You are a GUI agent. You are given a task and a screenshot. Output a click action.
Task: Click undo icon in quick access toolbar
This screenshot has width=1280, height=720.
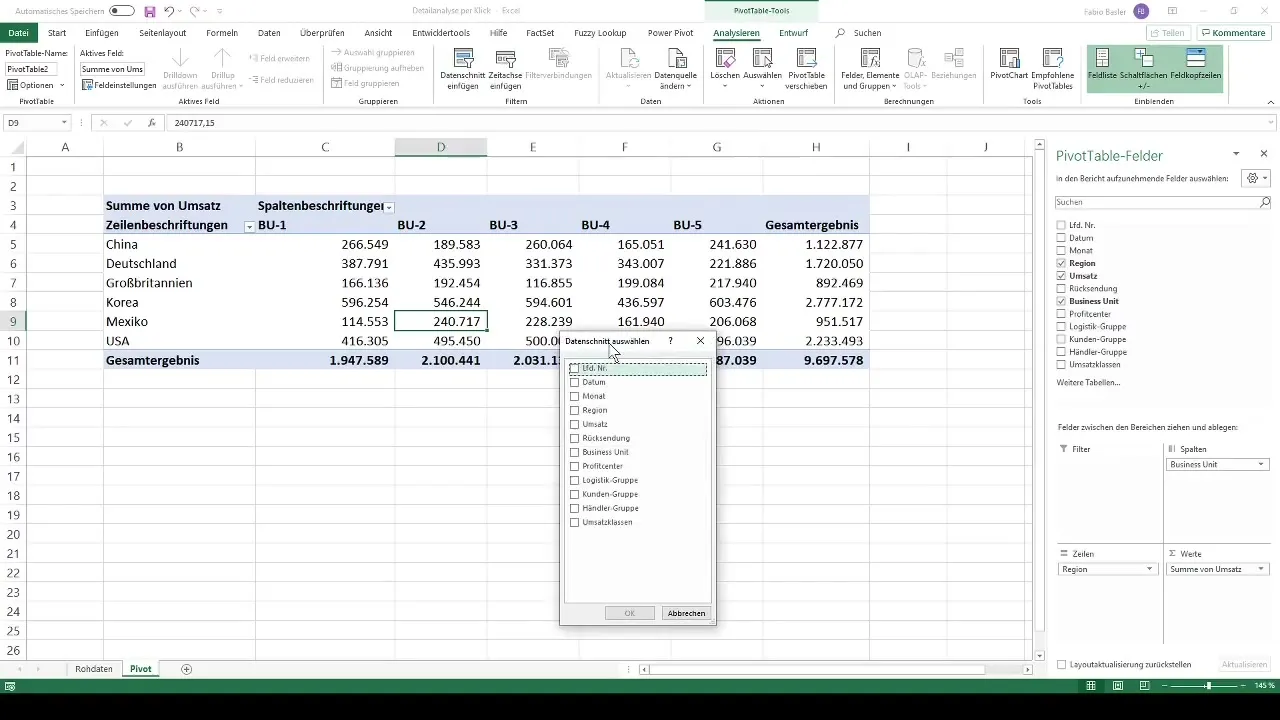(169, 11)
